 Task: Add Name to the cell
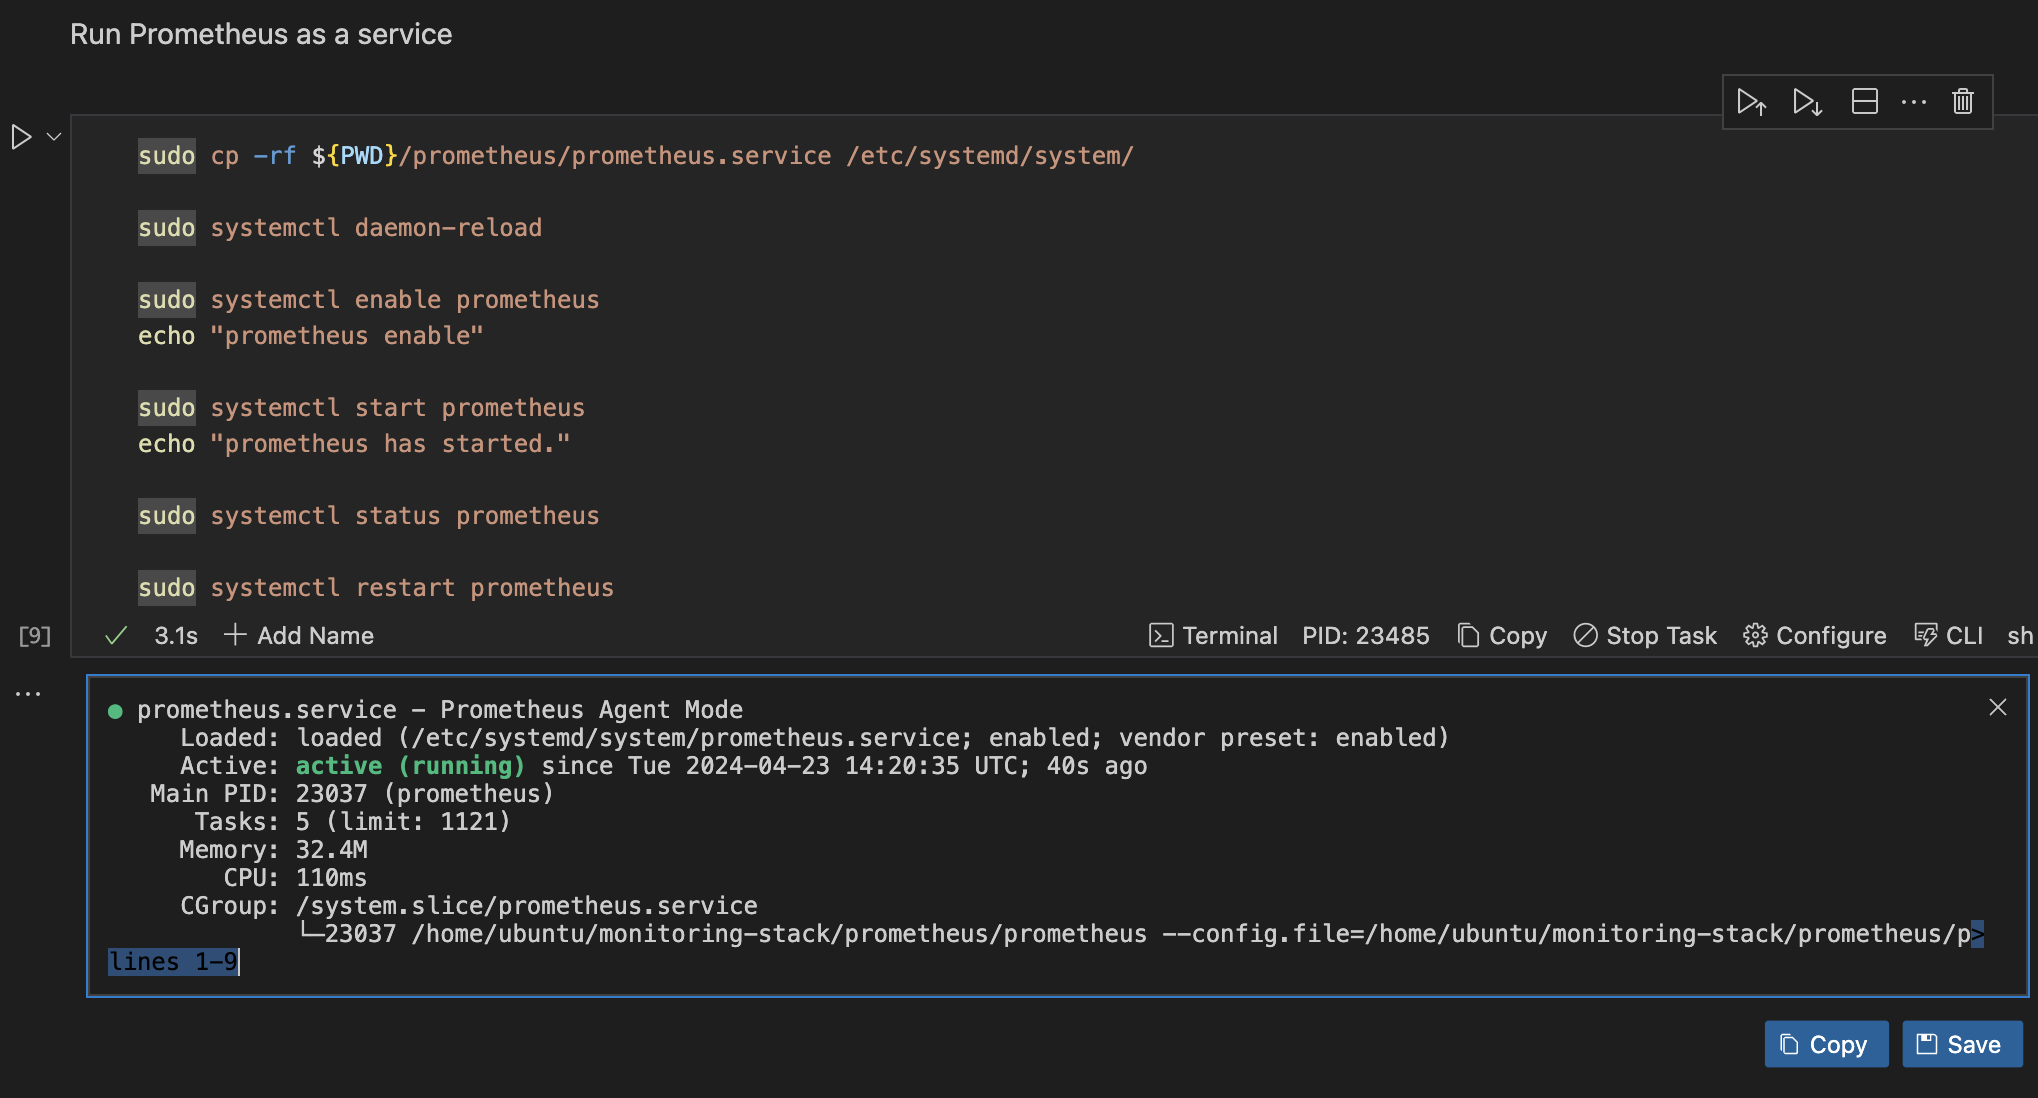point(299,636)
